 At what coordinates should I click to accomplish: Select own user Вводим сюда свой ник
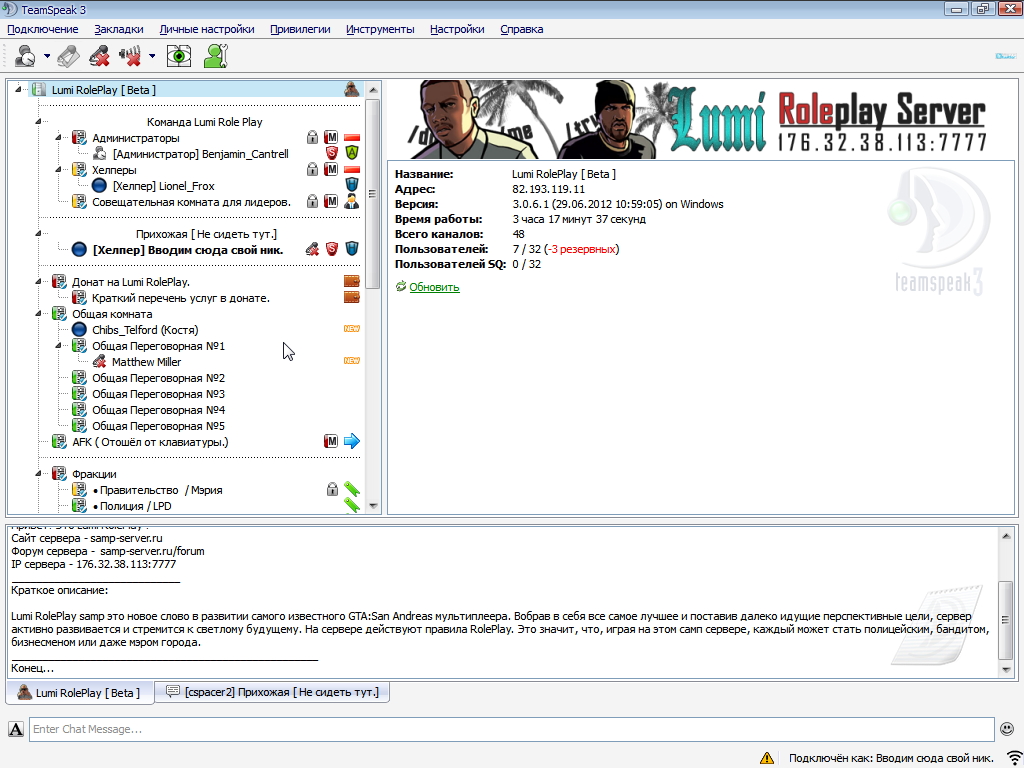pos(188,250)
